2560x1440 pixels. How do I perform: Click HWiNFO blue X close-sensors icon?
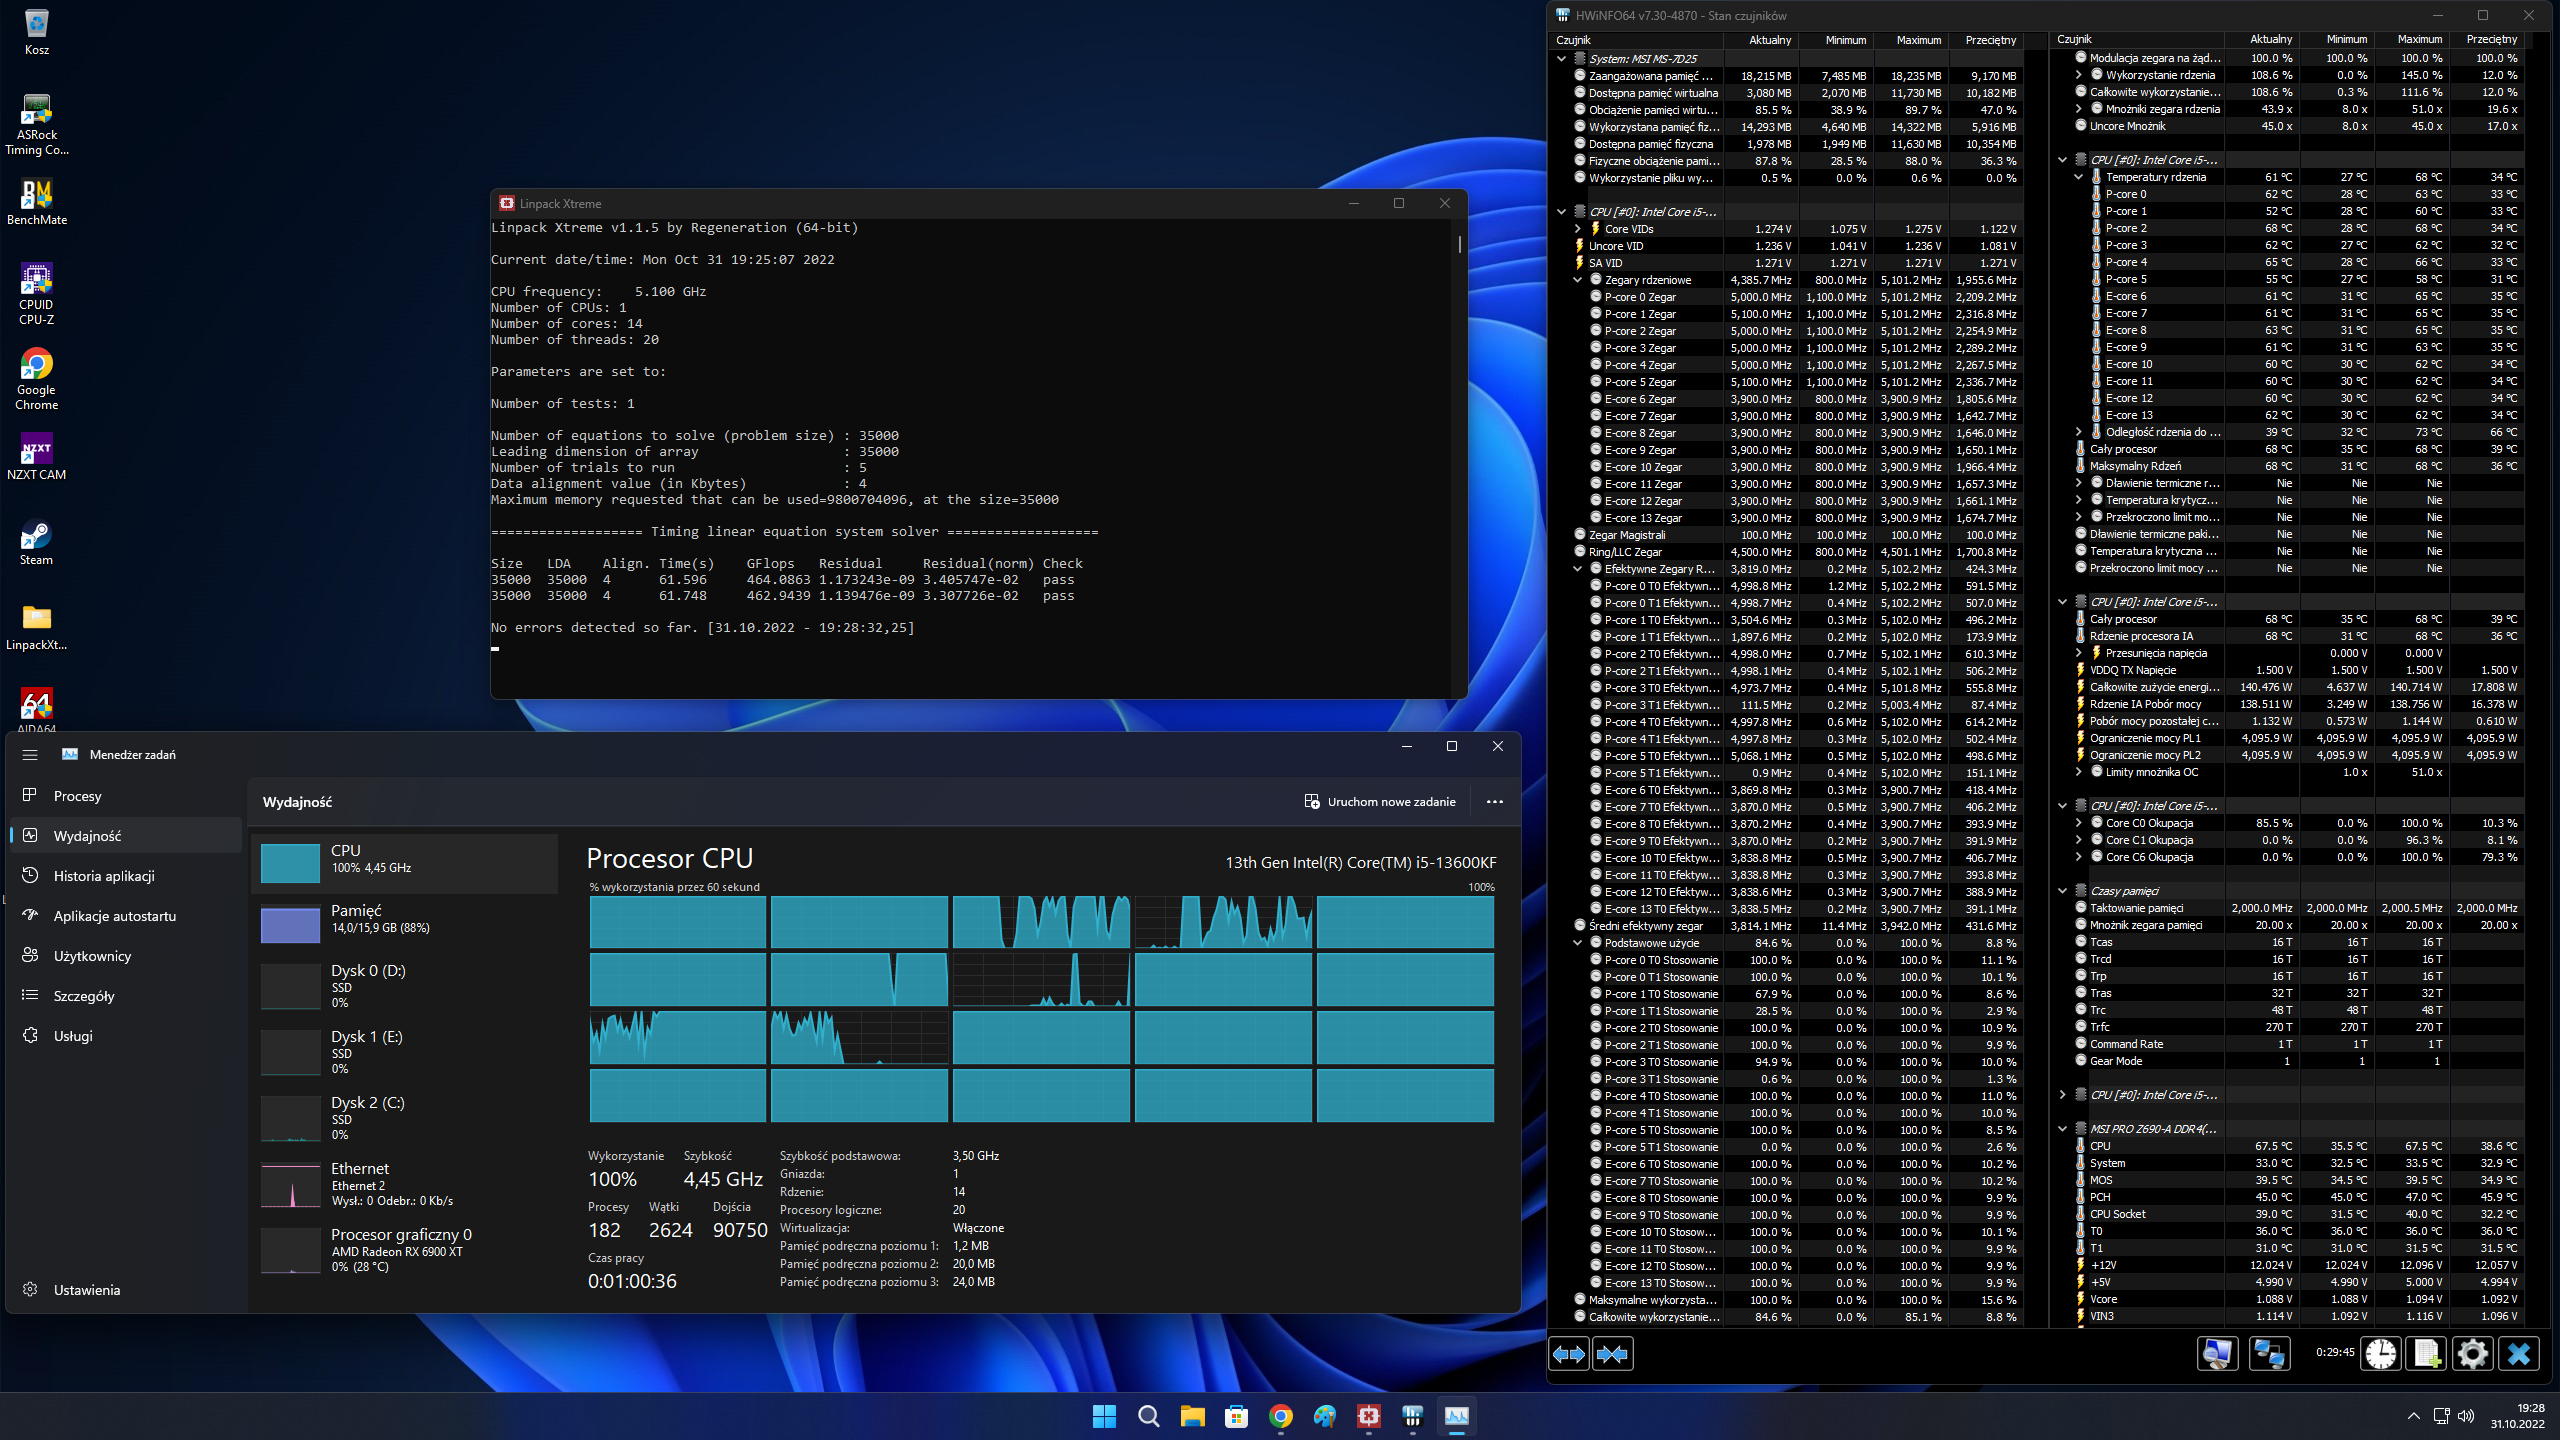[2519, 1354]
